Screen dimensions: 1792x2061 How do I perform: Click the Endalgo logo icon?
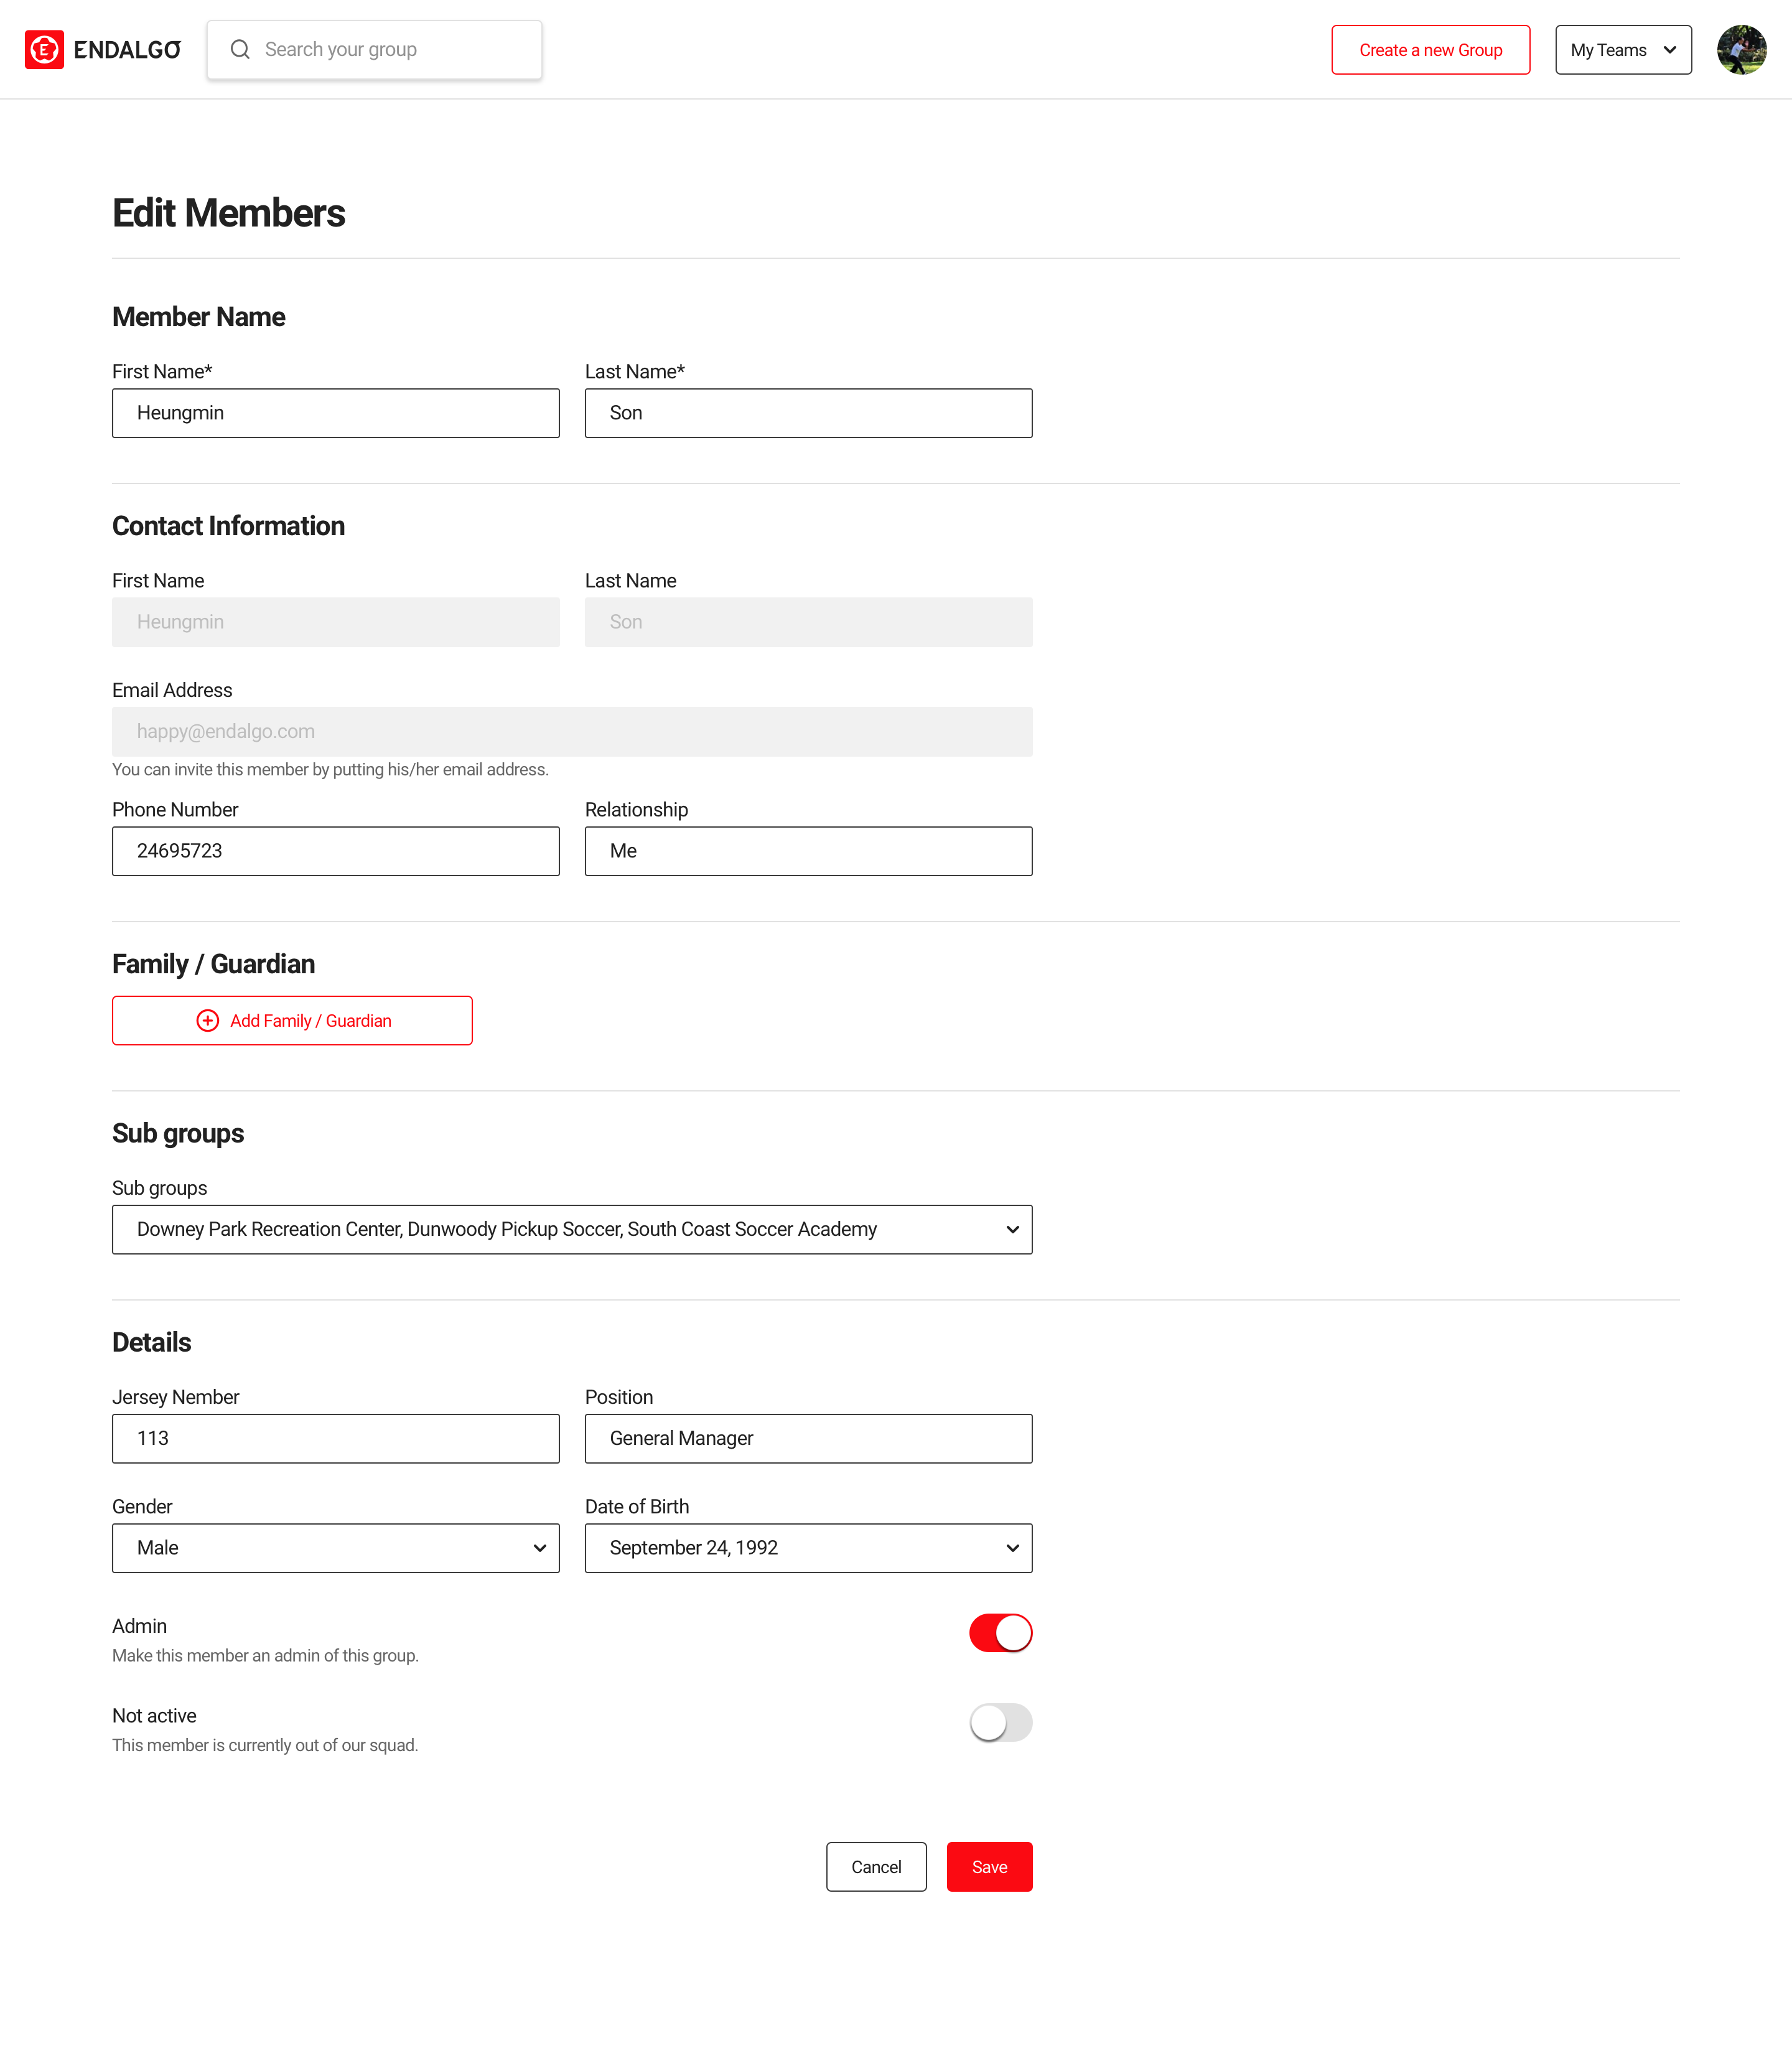[44, 50]
